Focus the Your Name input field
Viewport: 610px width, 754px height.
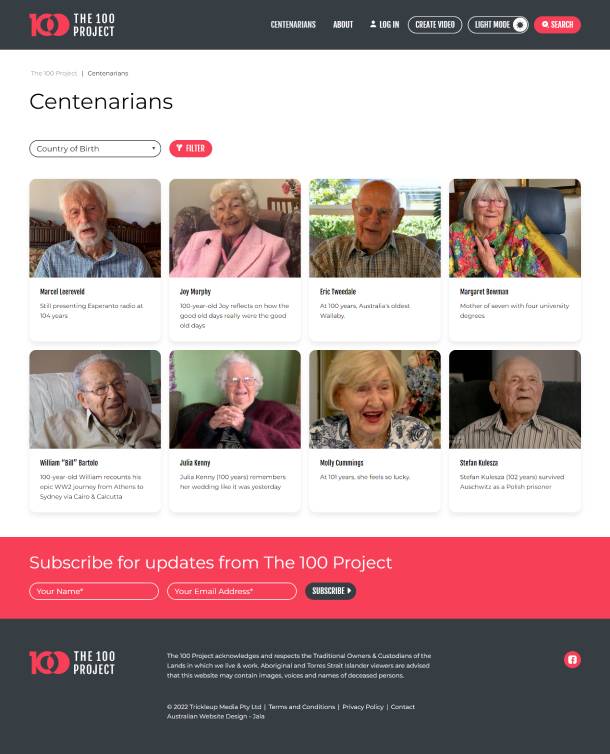94,591
